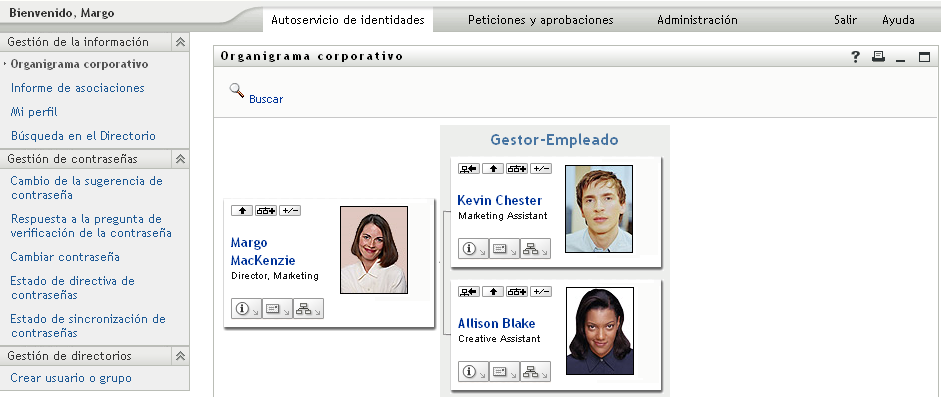Open the info icon for Kevin Chester
Image resolution: width=941 pixels, height=397 pixels.
(474, 249)
